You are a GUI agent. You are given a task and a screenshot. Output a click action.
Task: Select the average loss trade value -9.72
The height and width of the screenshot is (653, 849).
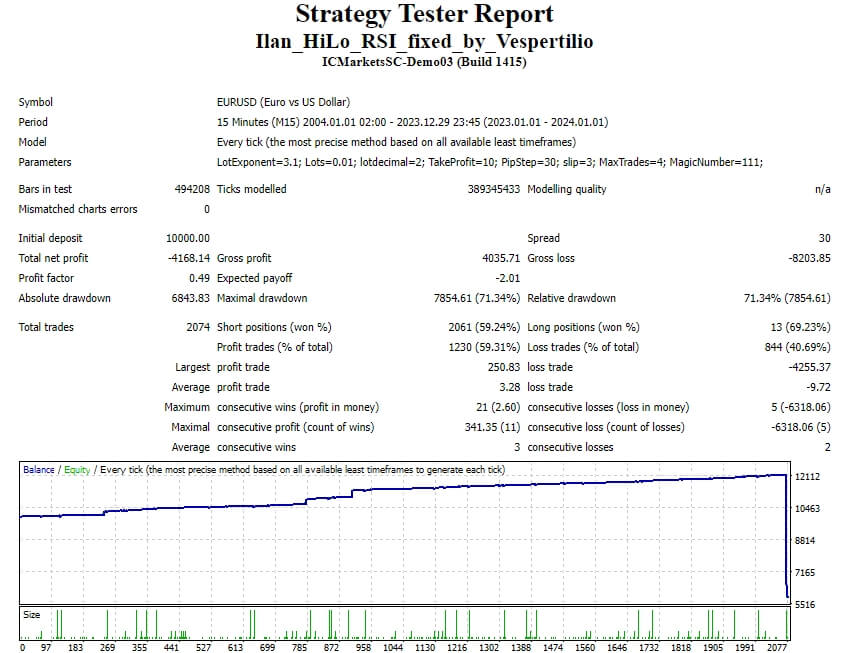tap(819, 388)
